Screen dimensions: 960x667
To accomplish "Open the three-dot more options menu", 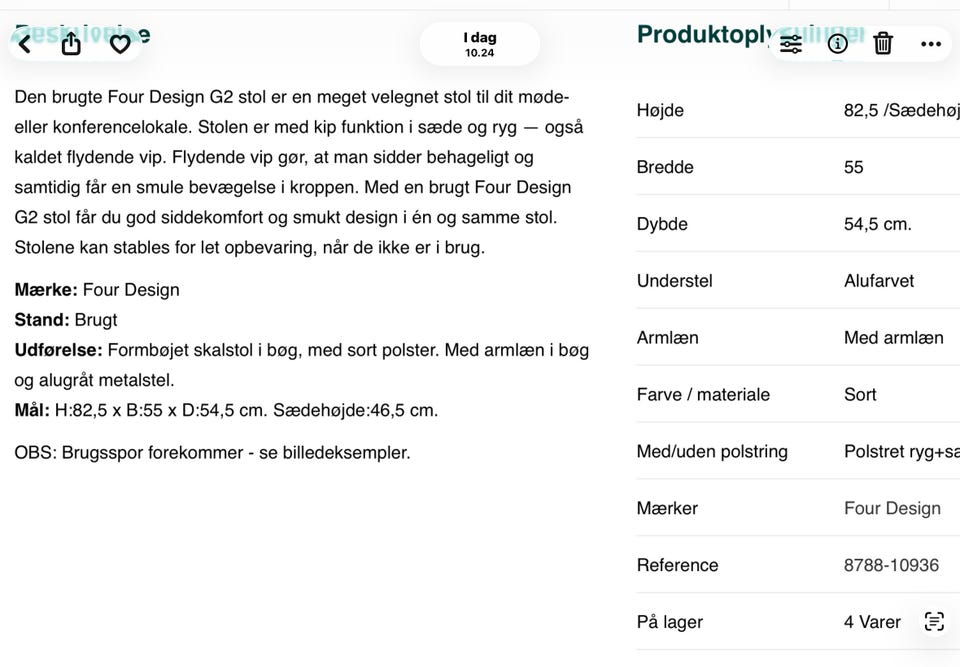I will tap(931, 44).
